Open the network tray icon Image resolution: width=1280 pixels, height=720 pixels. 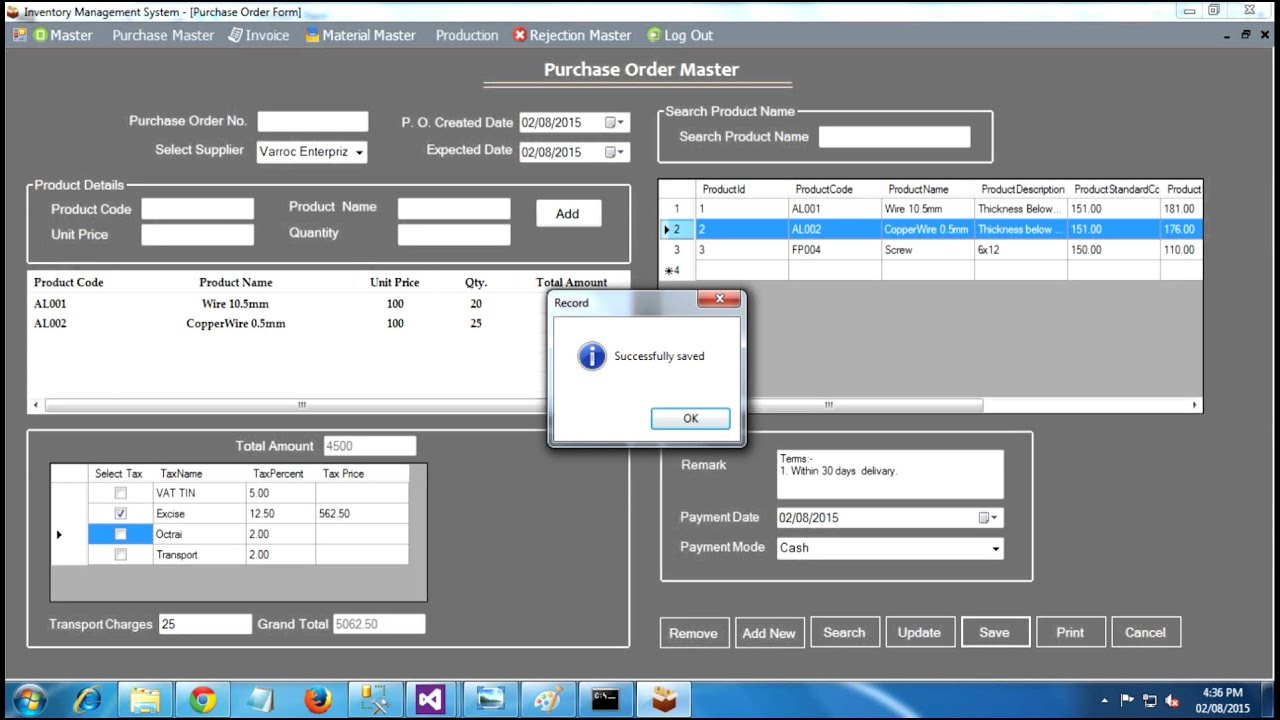point(1150,700)
